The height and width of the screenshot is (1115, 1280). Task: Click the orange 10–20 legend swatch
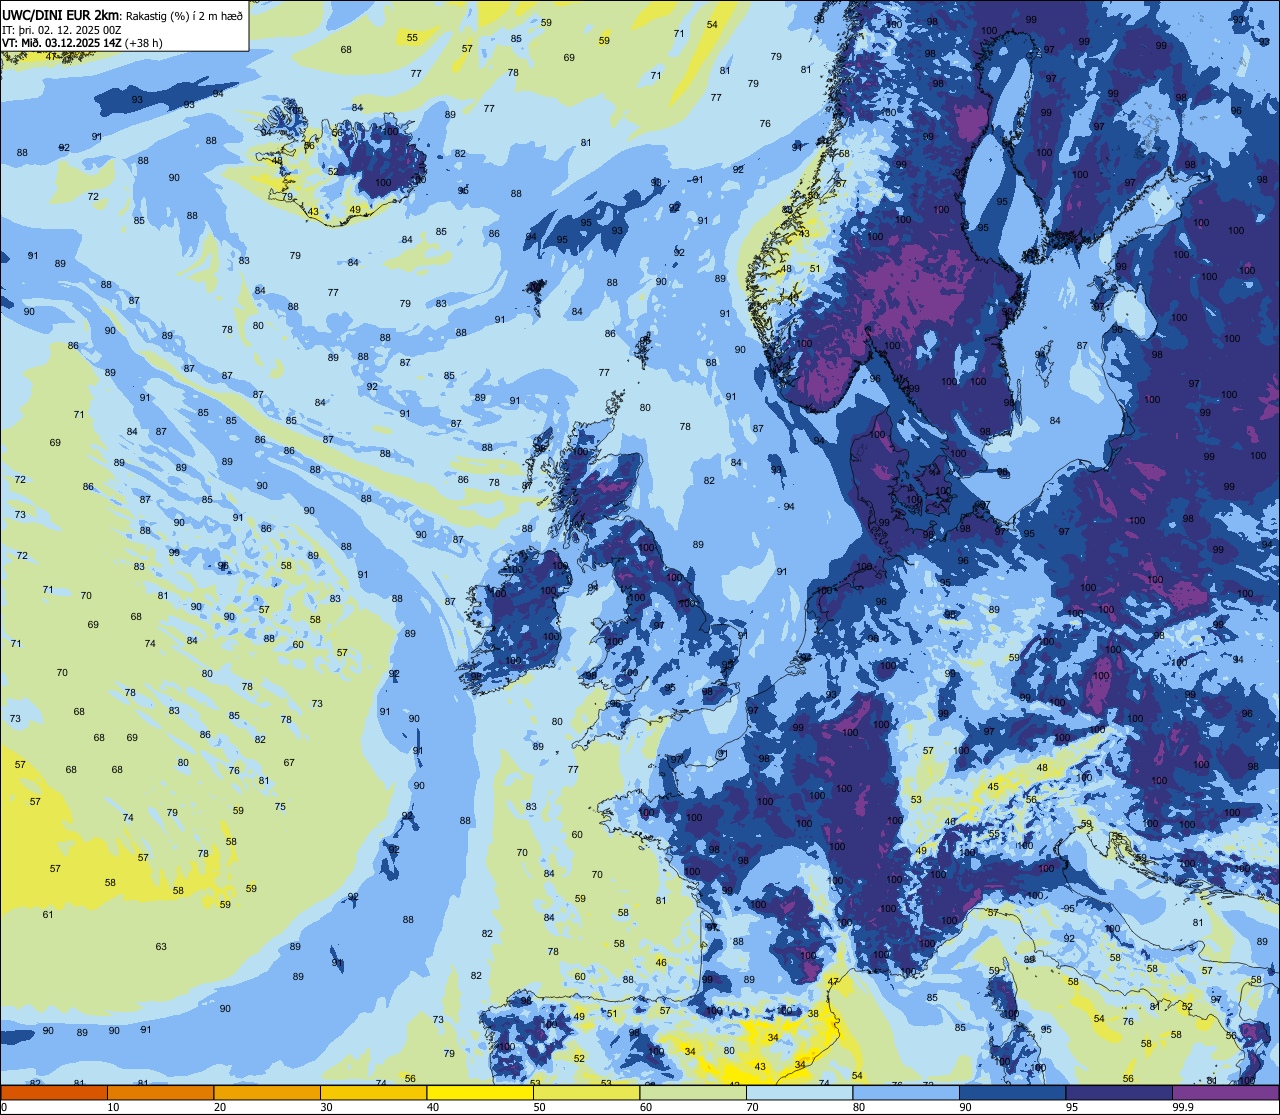(x=160, y=1092)
